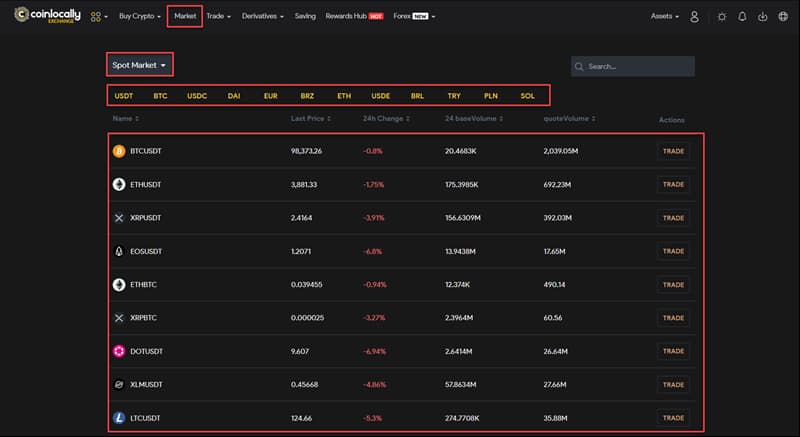Click the XRP icon of XRPUSDT
Viewport: 800px width, 437px height.
click(x=119, y=218)
